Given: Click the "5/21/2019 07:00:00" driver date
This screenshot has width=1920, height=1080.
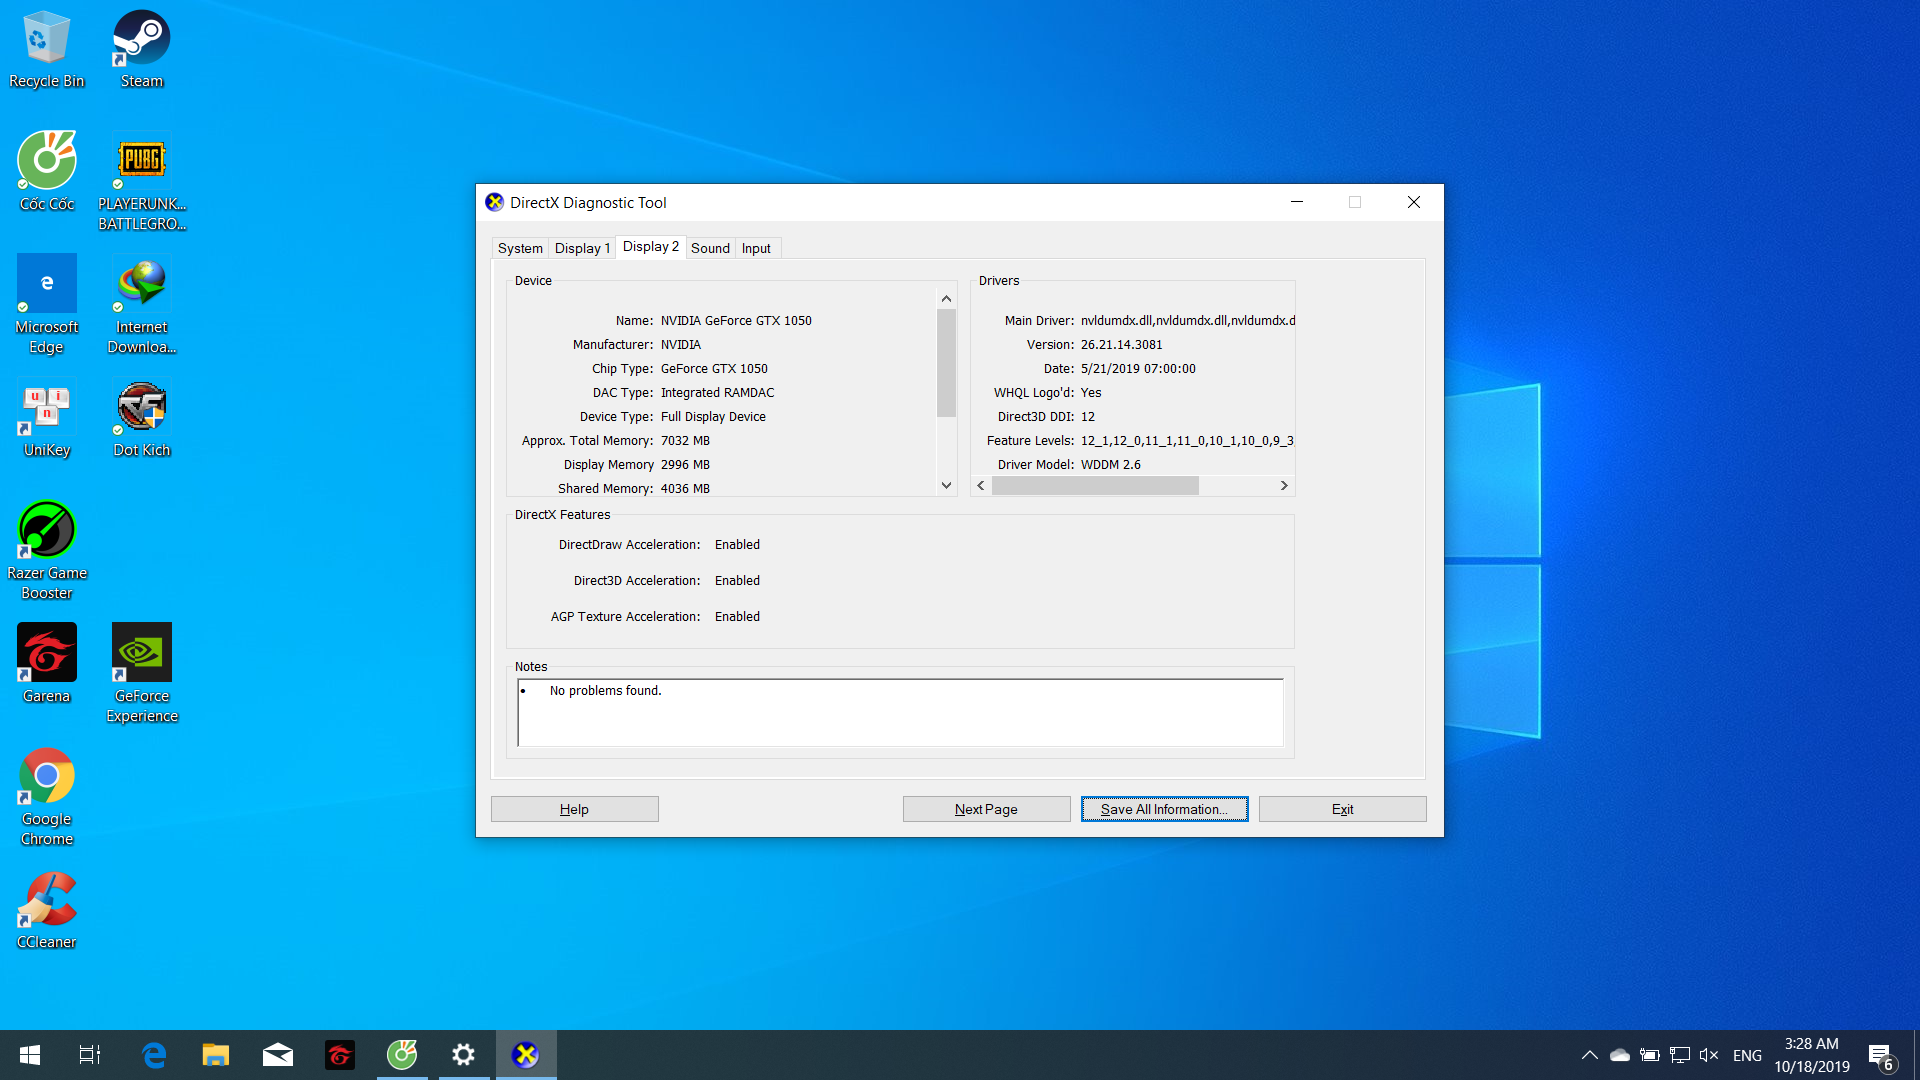Looking at the screenshot, I should point(1138,369).
